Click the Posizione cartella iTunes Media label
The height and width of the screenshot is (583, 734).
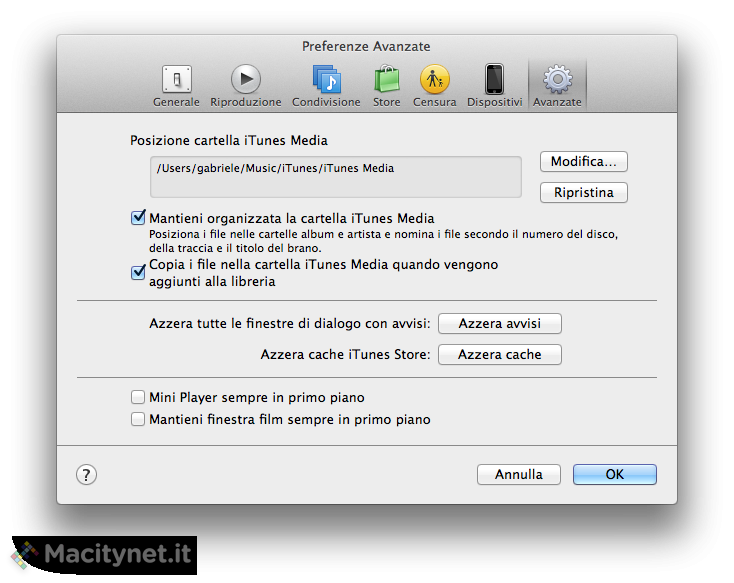coord(229,140)
